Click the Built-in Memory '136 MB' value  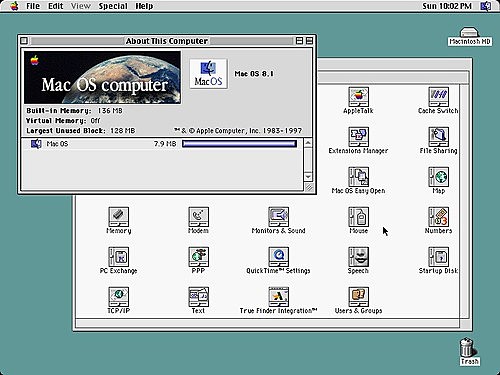tap(110, 111)
